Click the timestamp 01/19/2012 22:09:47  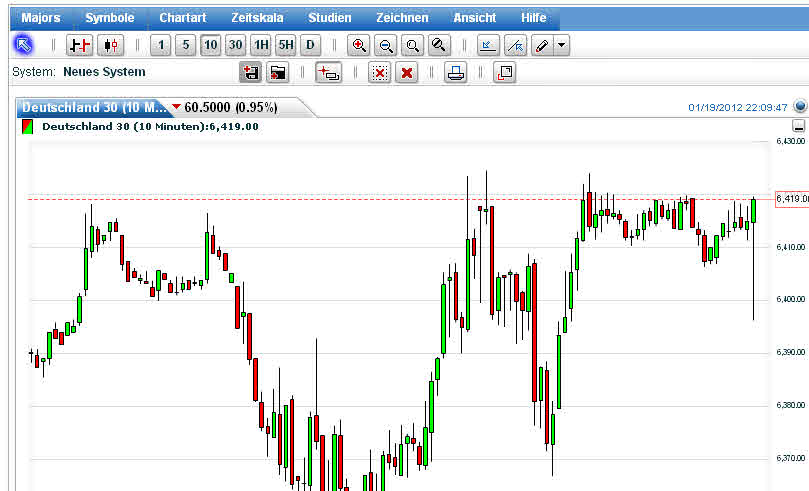738,107
